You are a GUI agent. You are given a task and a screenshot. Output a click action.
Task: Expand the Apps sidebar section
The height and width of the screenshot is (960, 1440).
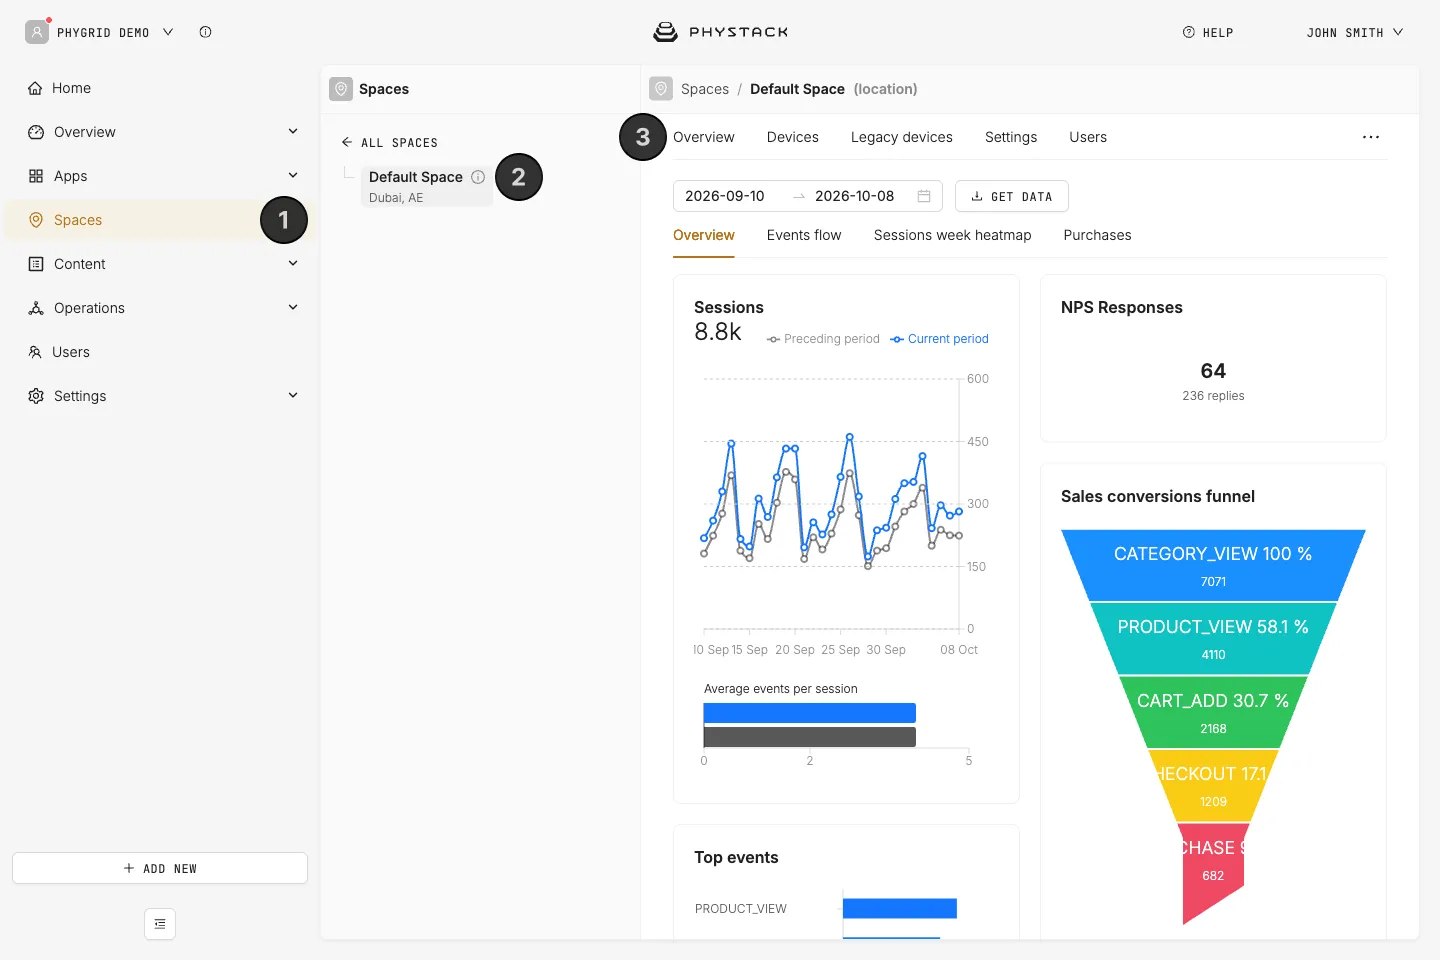(x=293, y=175)
